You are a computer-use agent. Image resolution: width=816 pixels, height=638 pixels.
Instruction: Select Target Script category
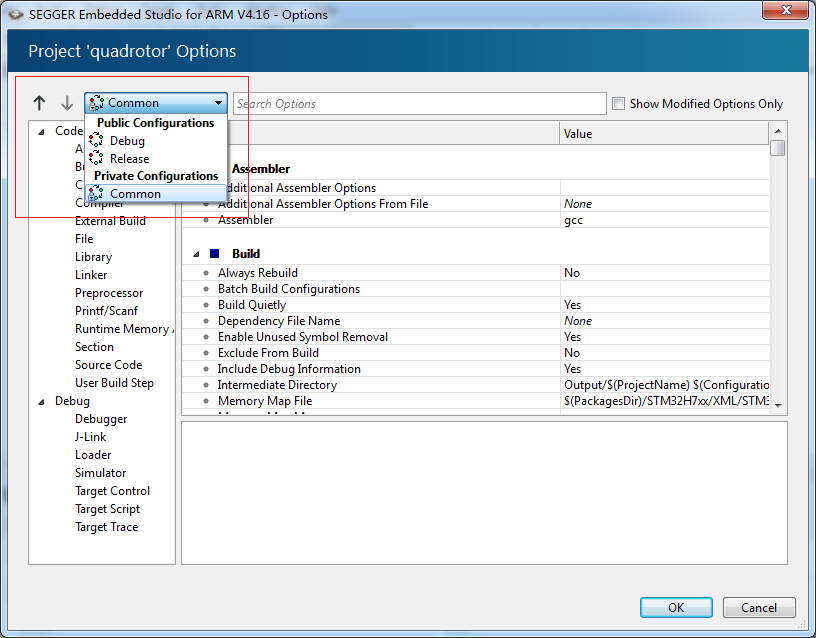pyautogui.click(x=107, y=509)
